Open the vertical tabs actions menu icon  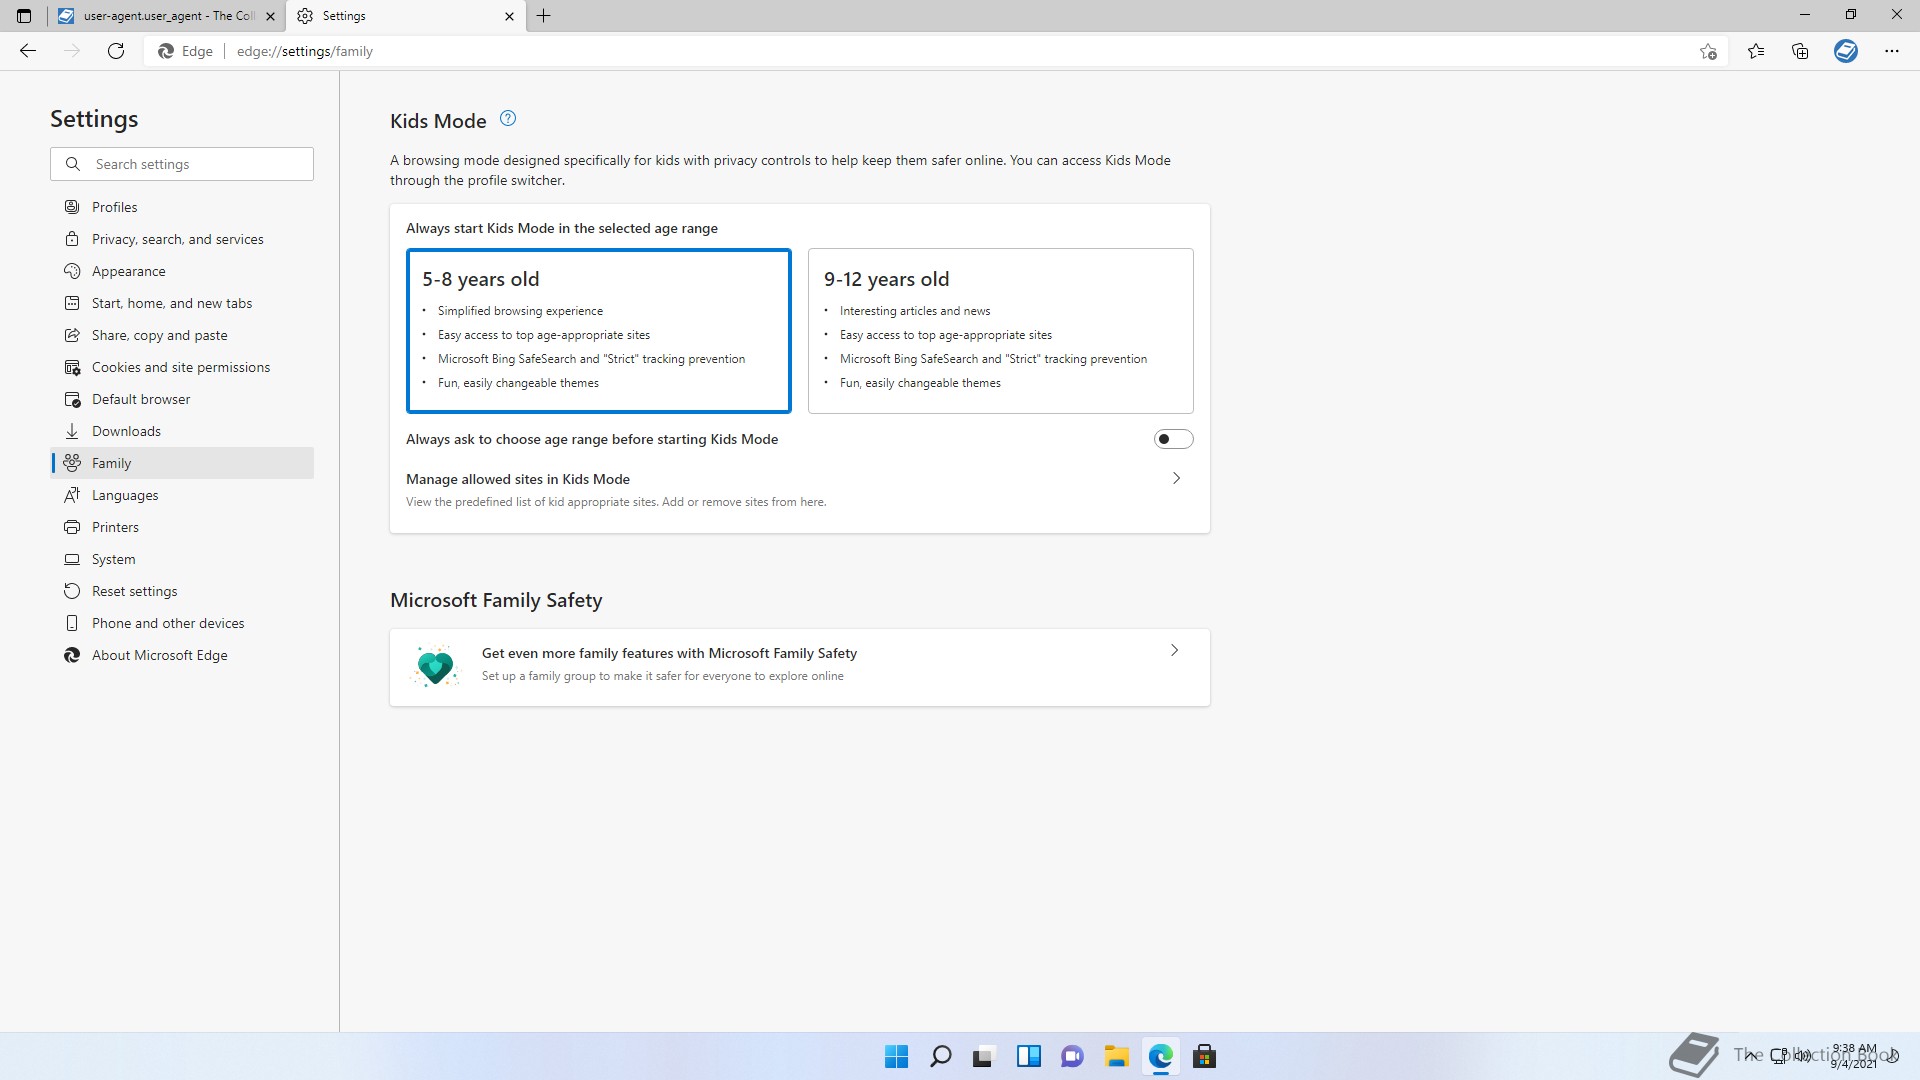coord(24,16)
